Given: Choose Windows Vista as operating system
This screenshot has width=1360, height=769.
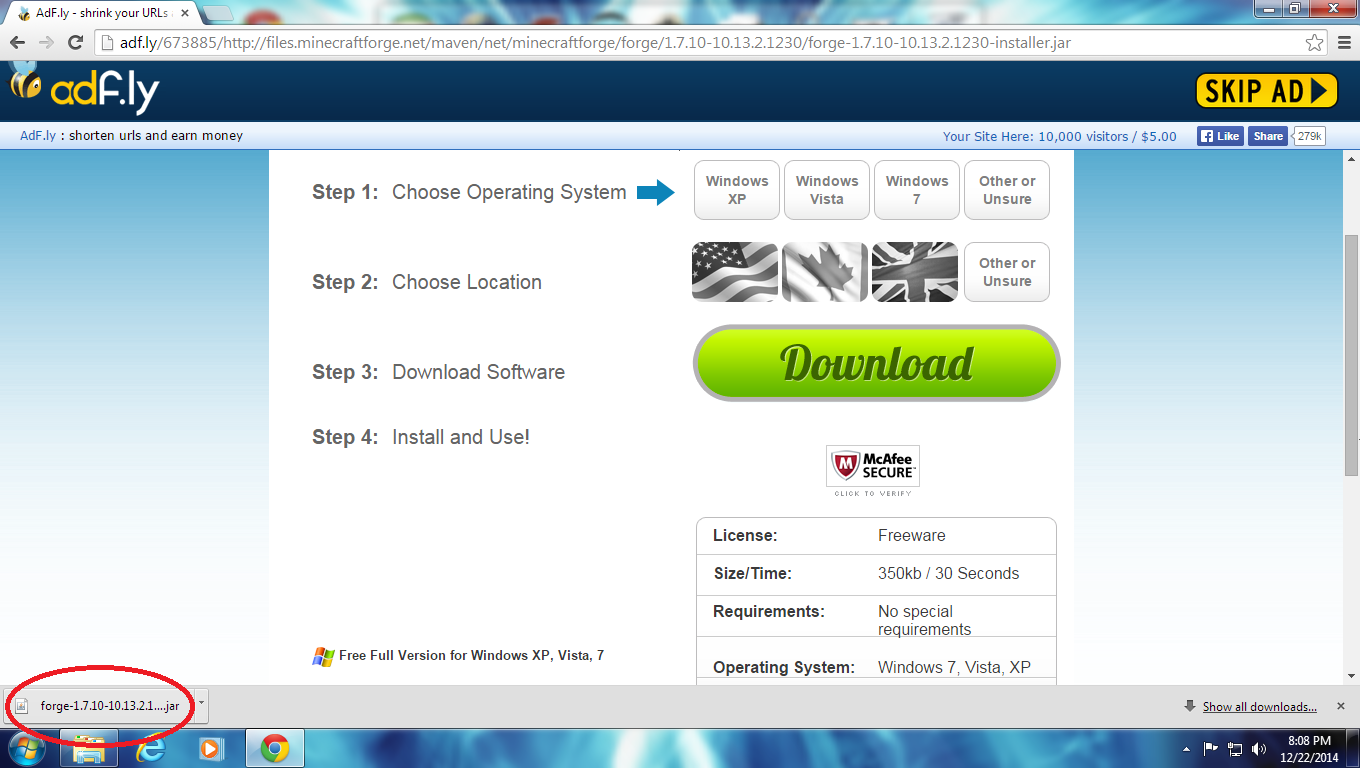Looking at the screenshot, I should (x=827, y=190).
